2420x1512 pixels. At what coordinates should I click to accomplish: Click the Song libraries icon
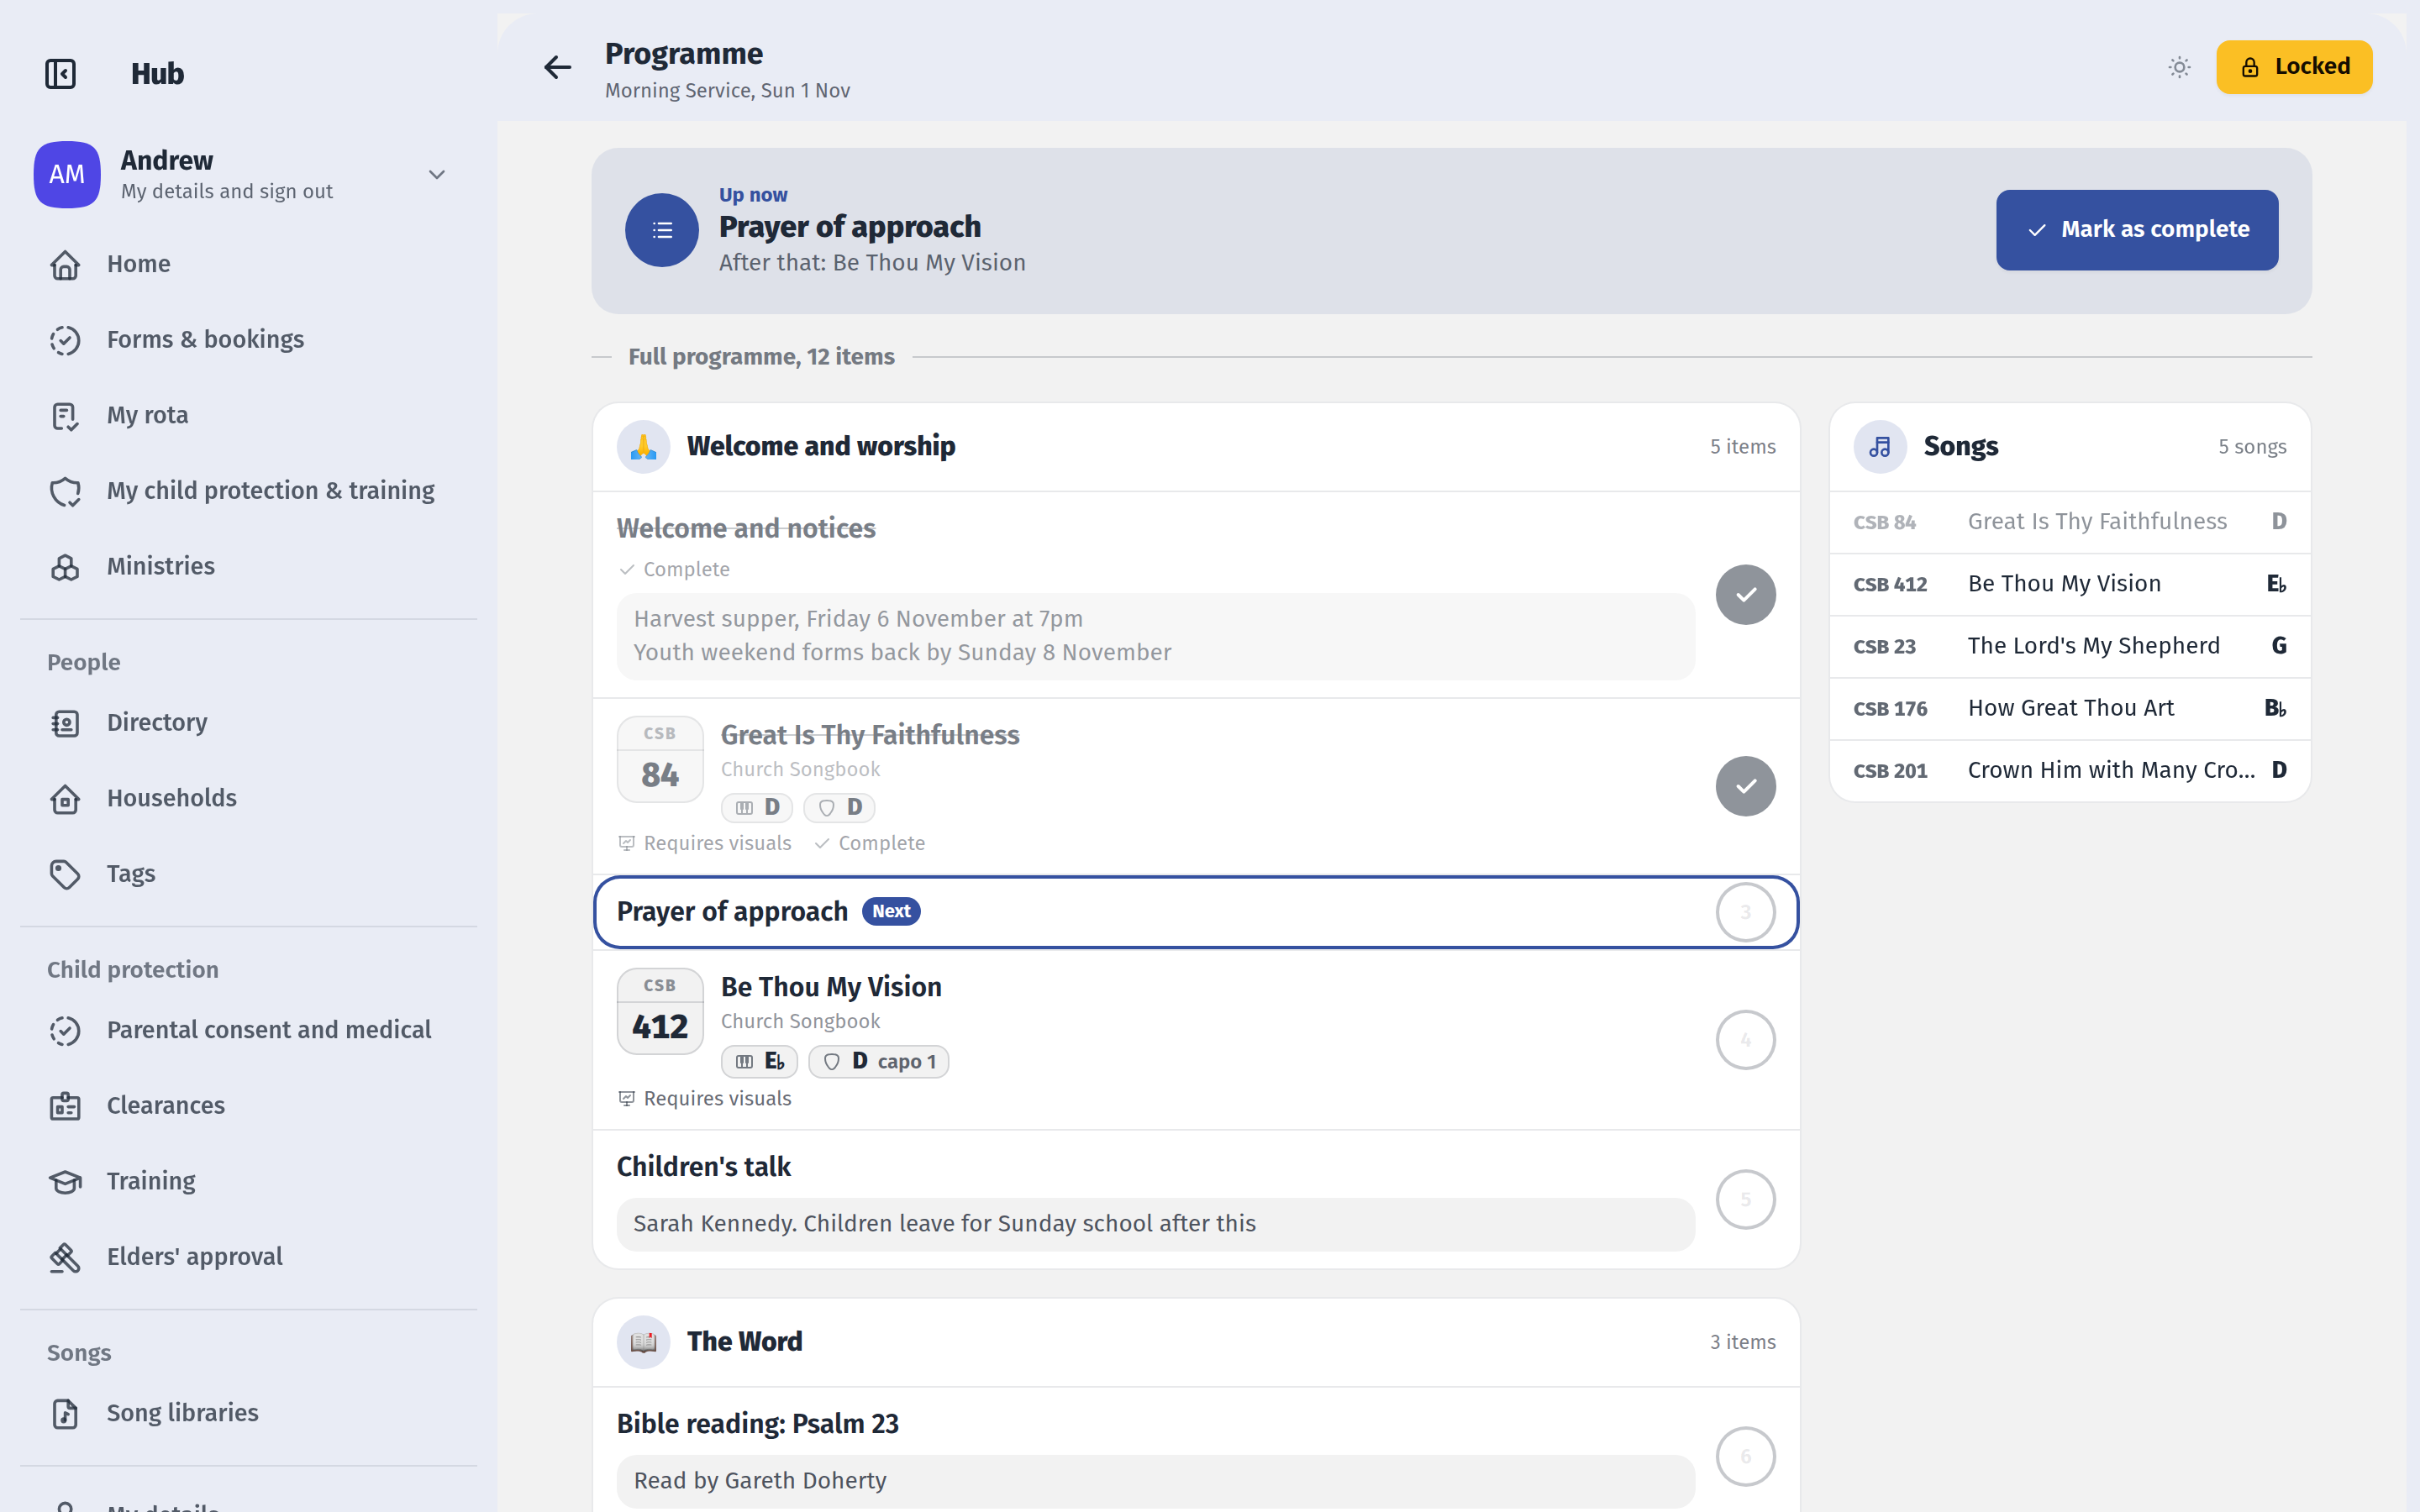click(65, 1413)
